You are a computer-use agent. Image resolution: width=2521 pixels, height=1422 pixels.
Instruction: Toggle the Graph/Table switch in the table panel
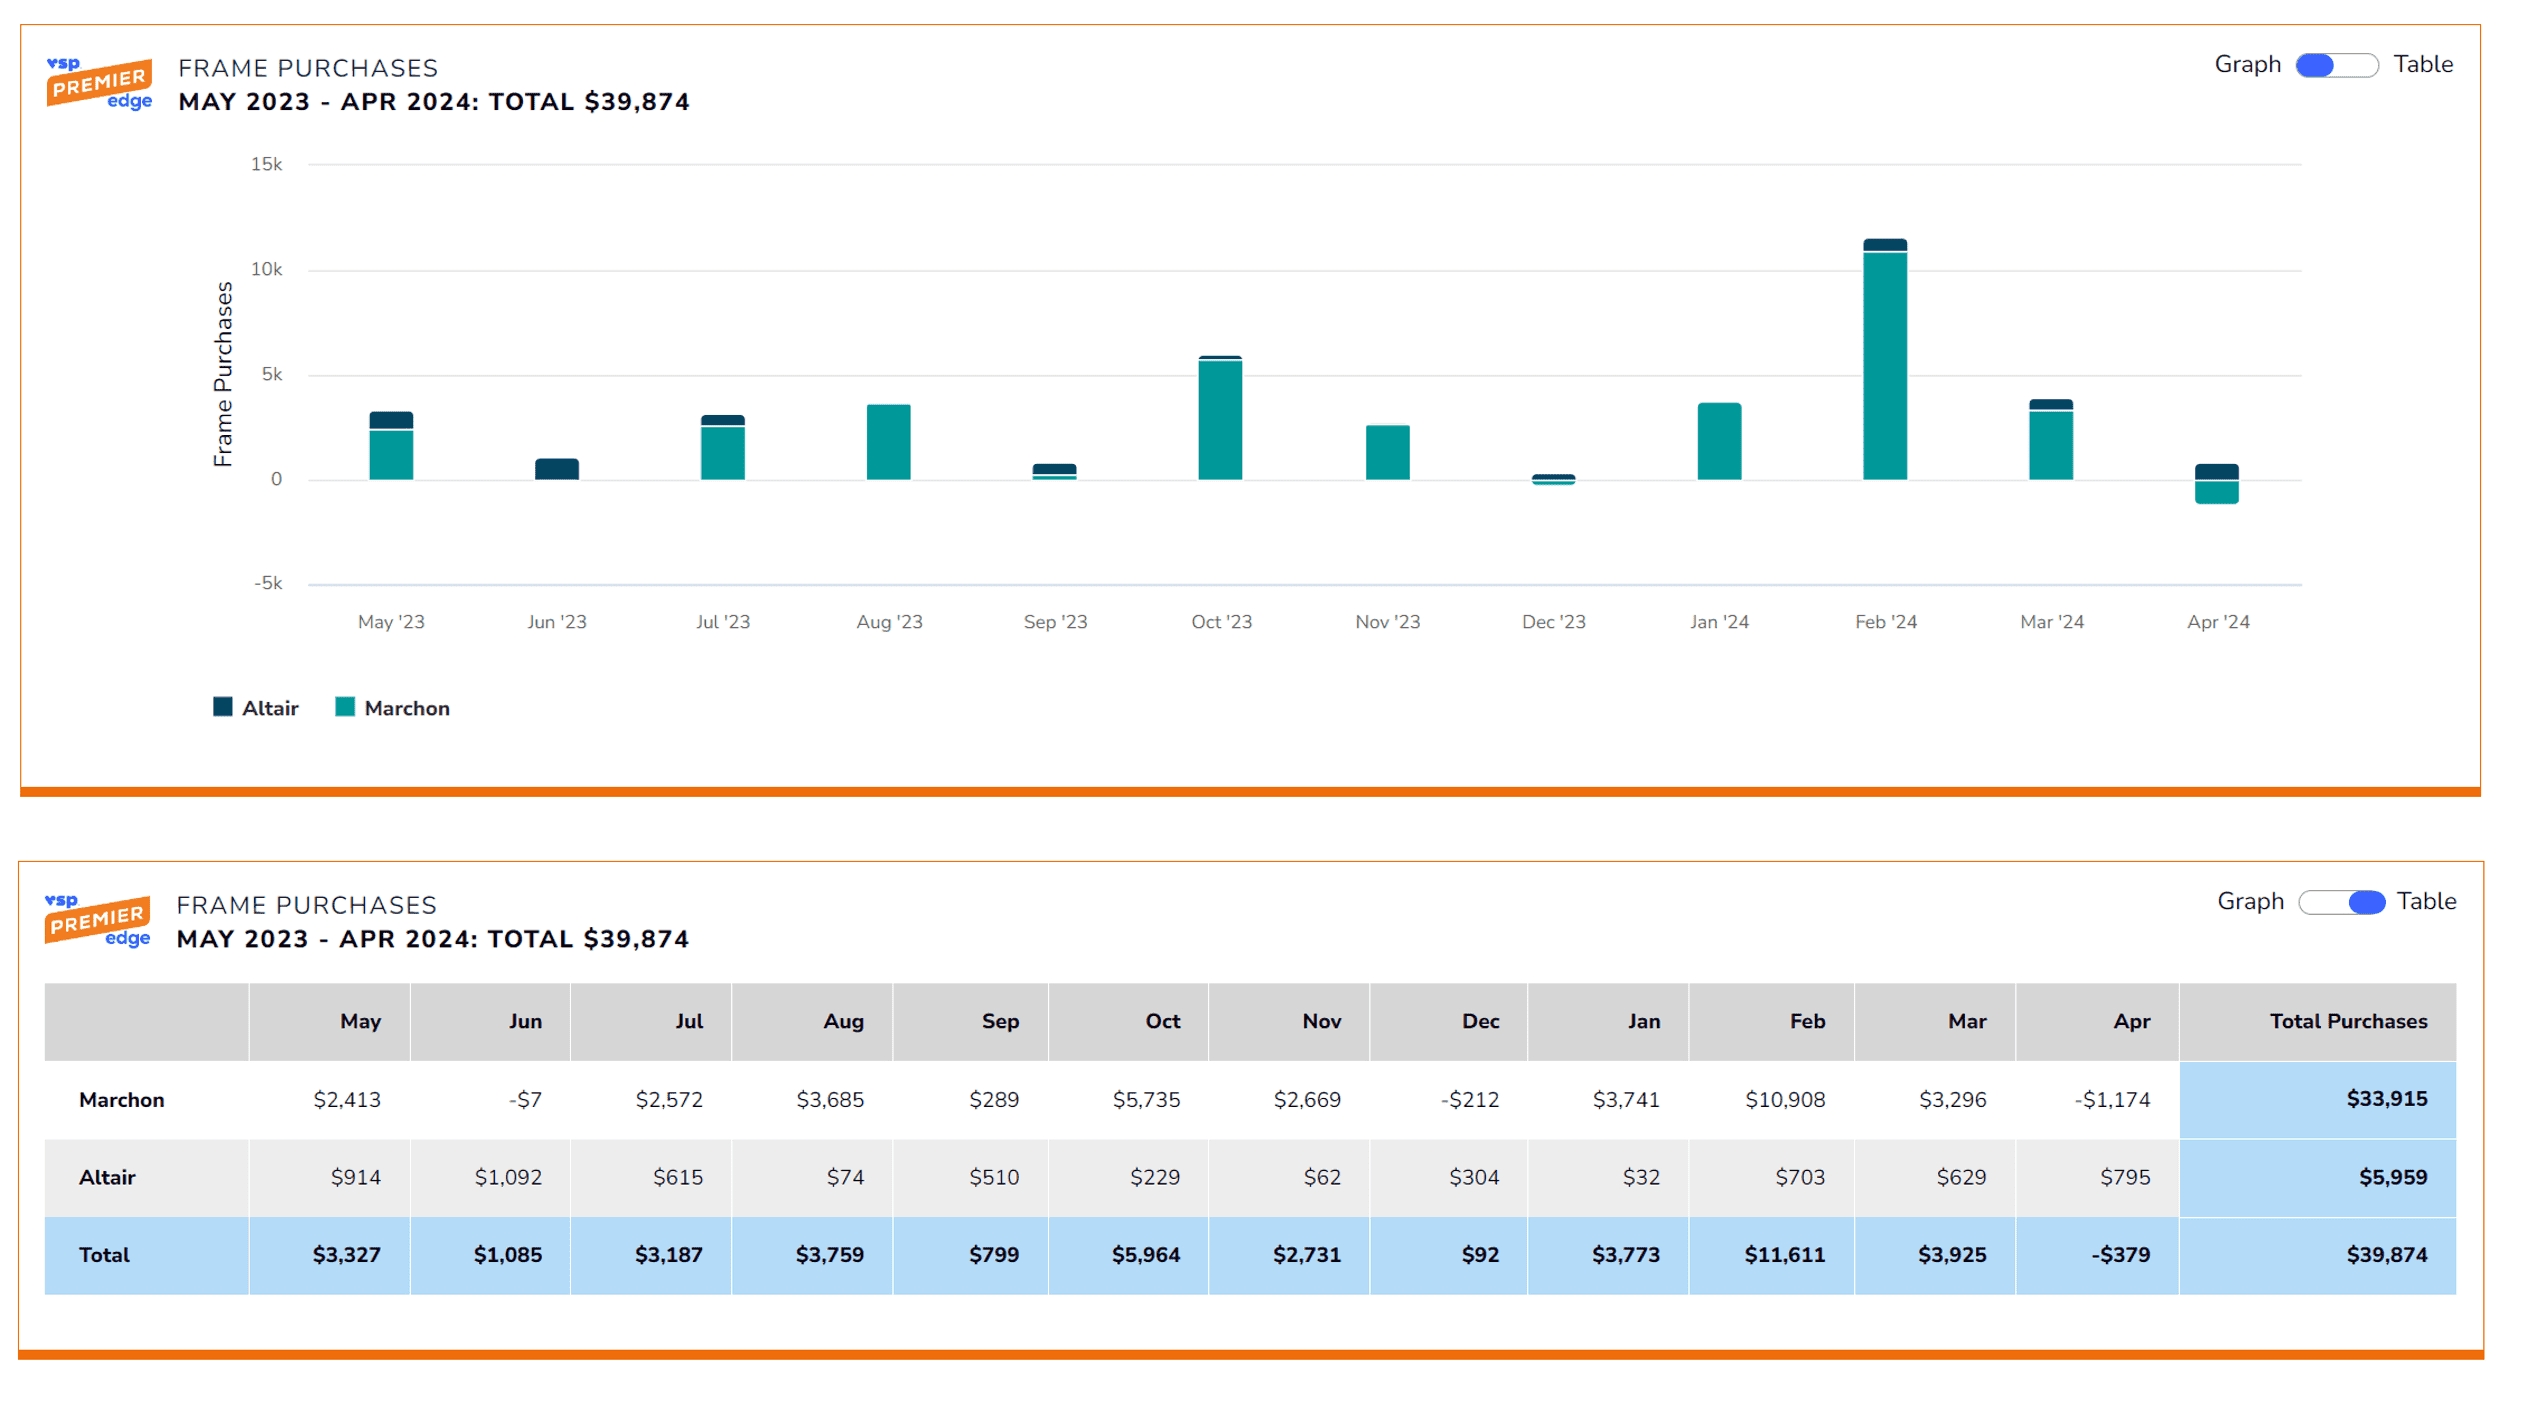click(2340, 902)
